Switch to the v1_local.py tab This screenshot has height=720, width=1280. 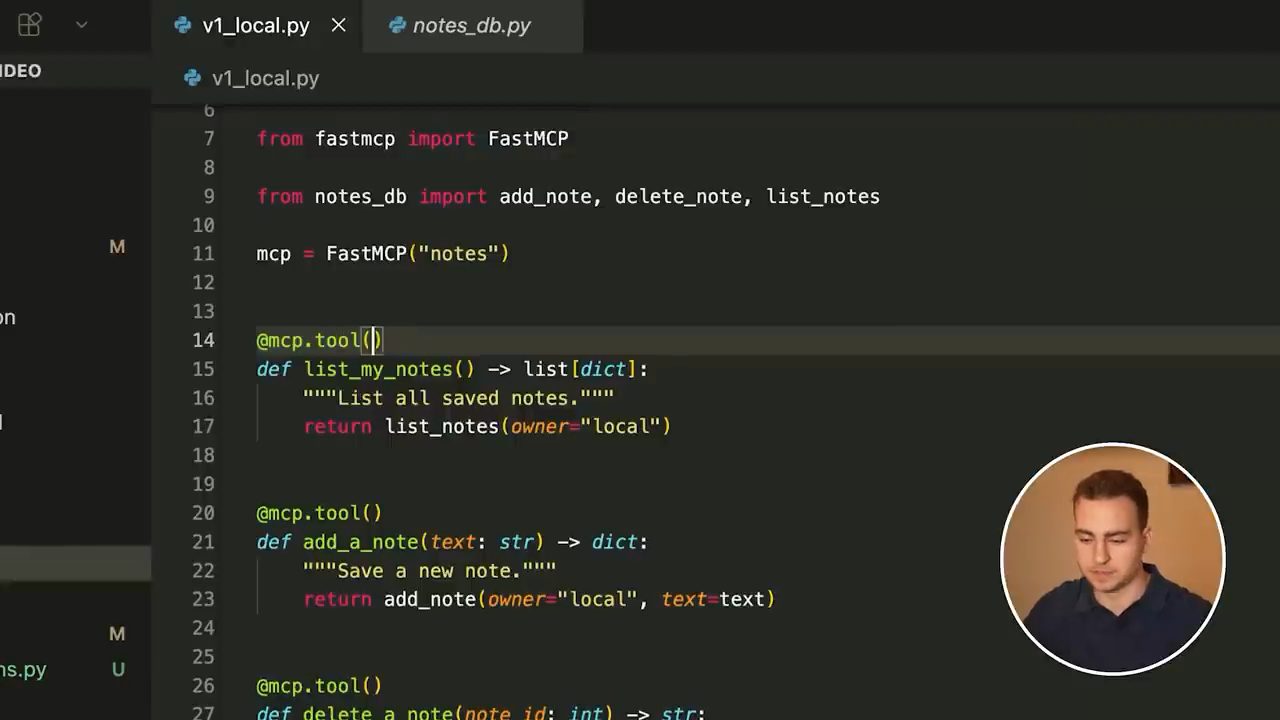[256, 26]
